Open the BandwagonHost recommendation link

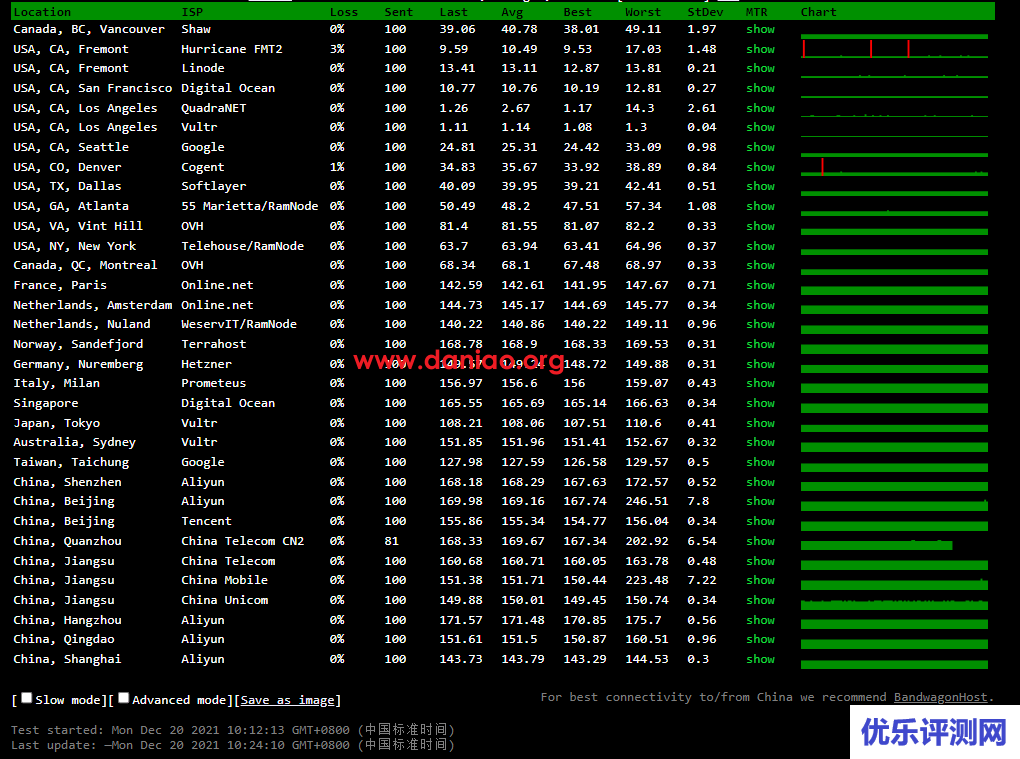[x=940, y=697]
